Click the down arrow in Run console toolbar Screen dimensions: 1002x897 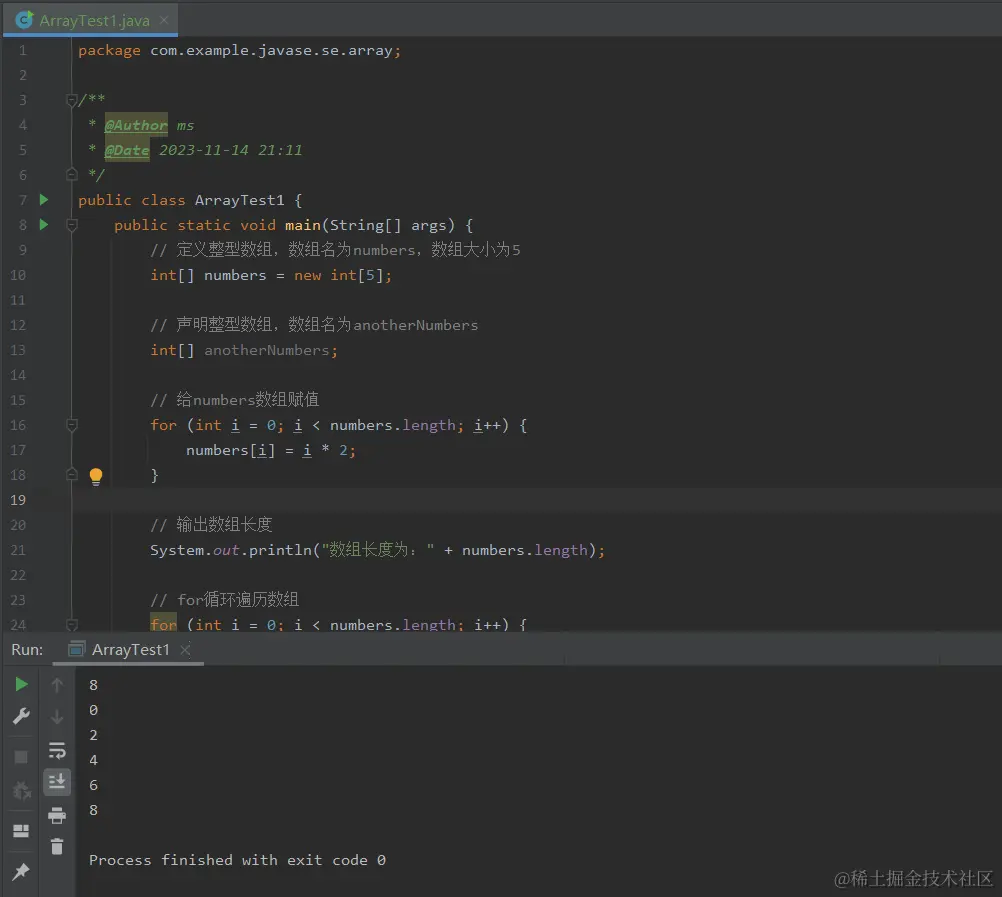click(57, 717)
